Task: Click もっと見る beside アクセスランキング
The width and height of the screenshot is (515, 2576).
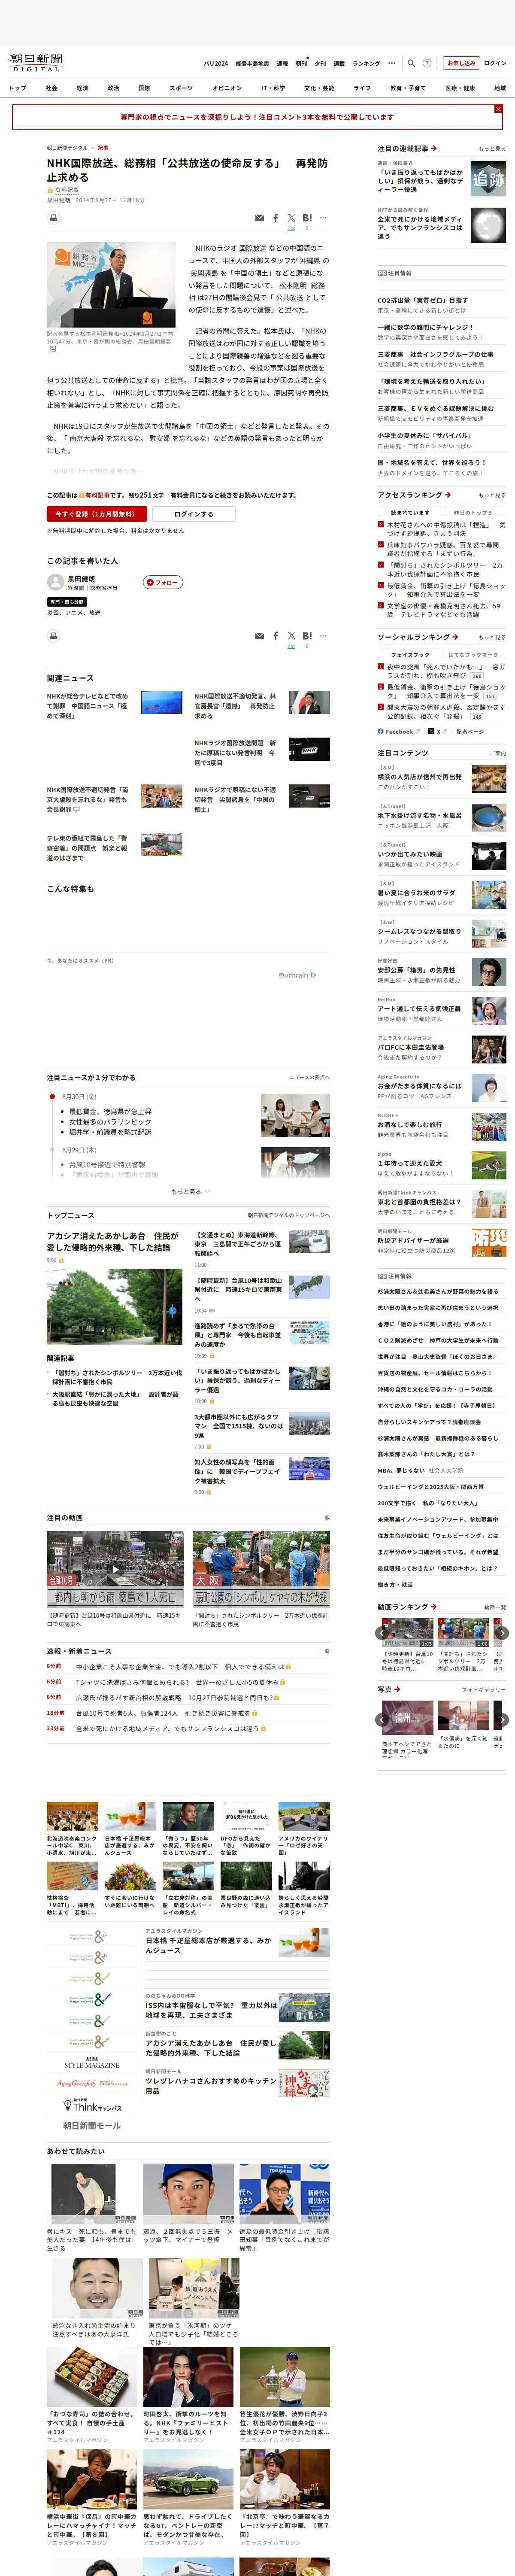Action: pos(492,495)
